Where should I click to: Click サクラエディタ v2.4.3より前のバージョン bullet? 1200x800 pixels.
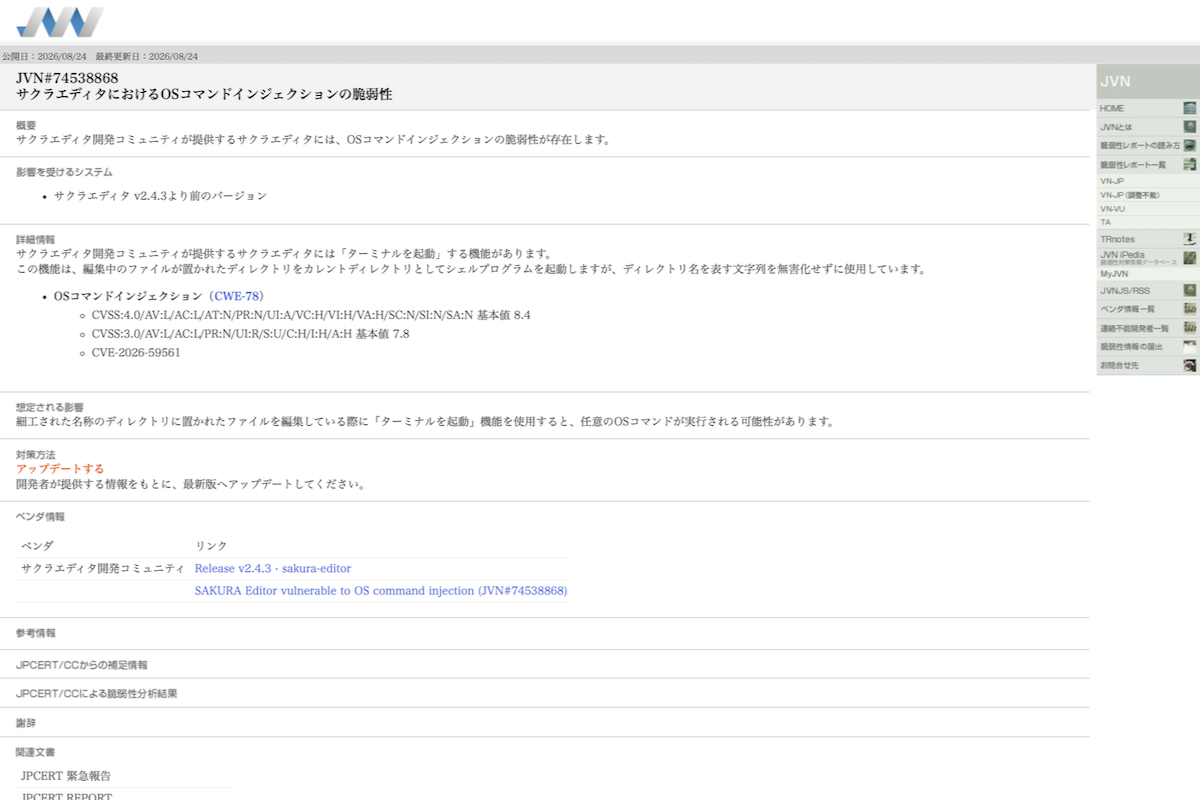point(161,196)
